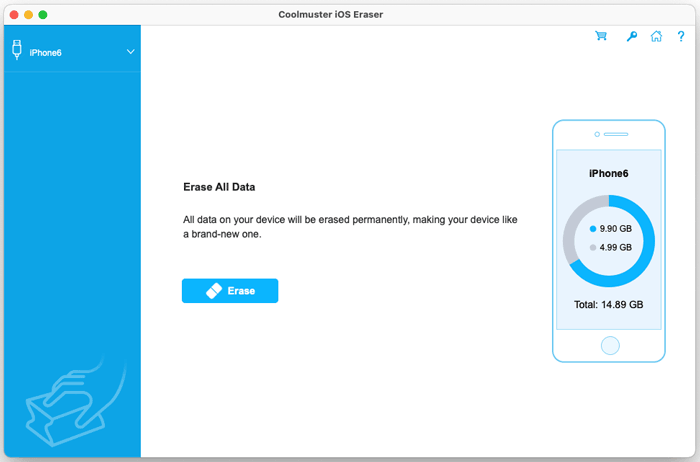The image size is (700, 462).
Task: Click the blue Erase button
Action: [230, 291]
